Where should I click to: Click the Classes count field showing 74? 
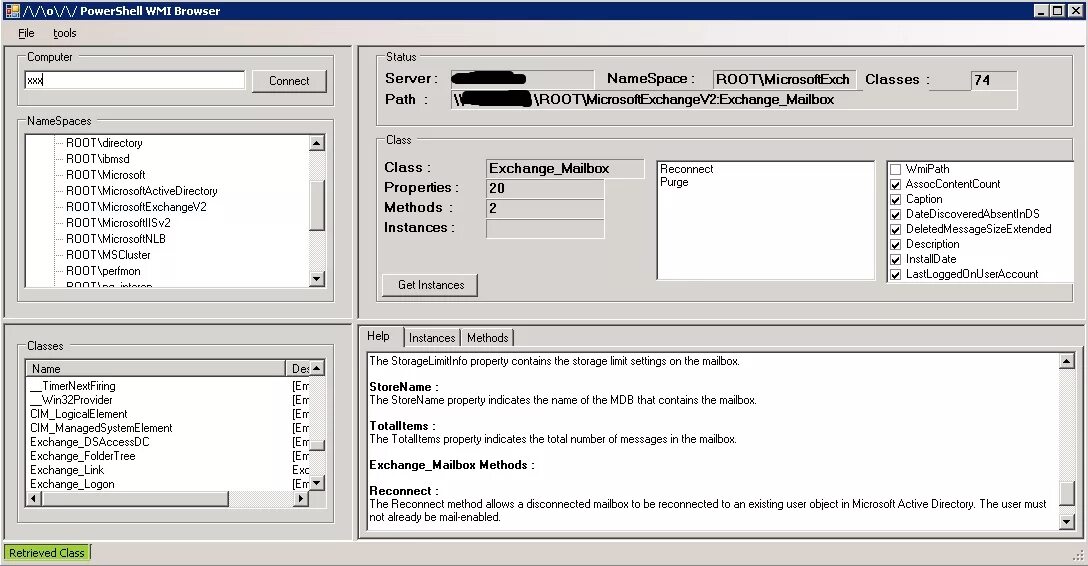click(x=994, y=80)
